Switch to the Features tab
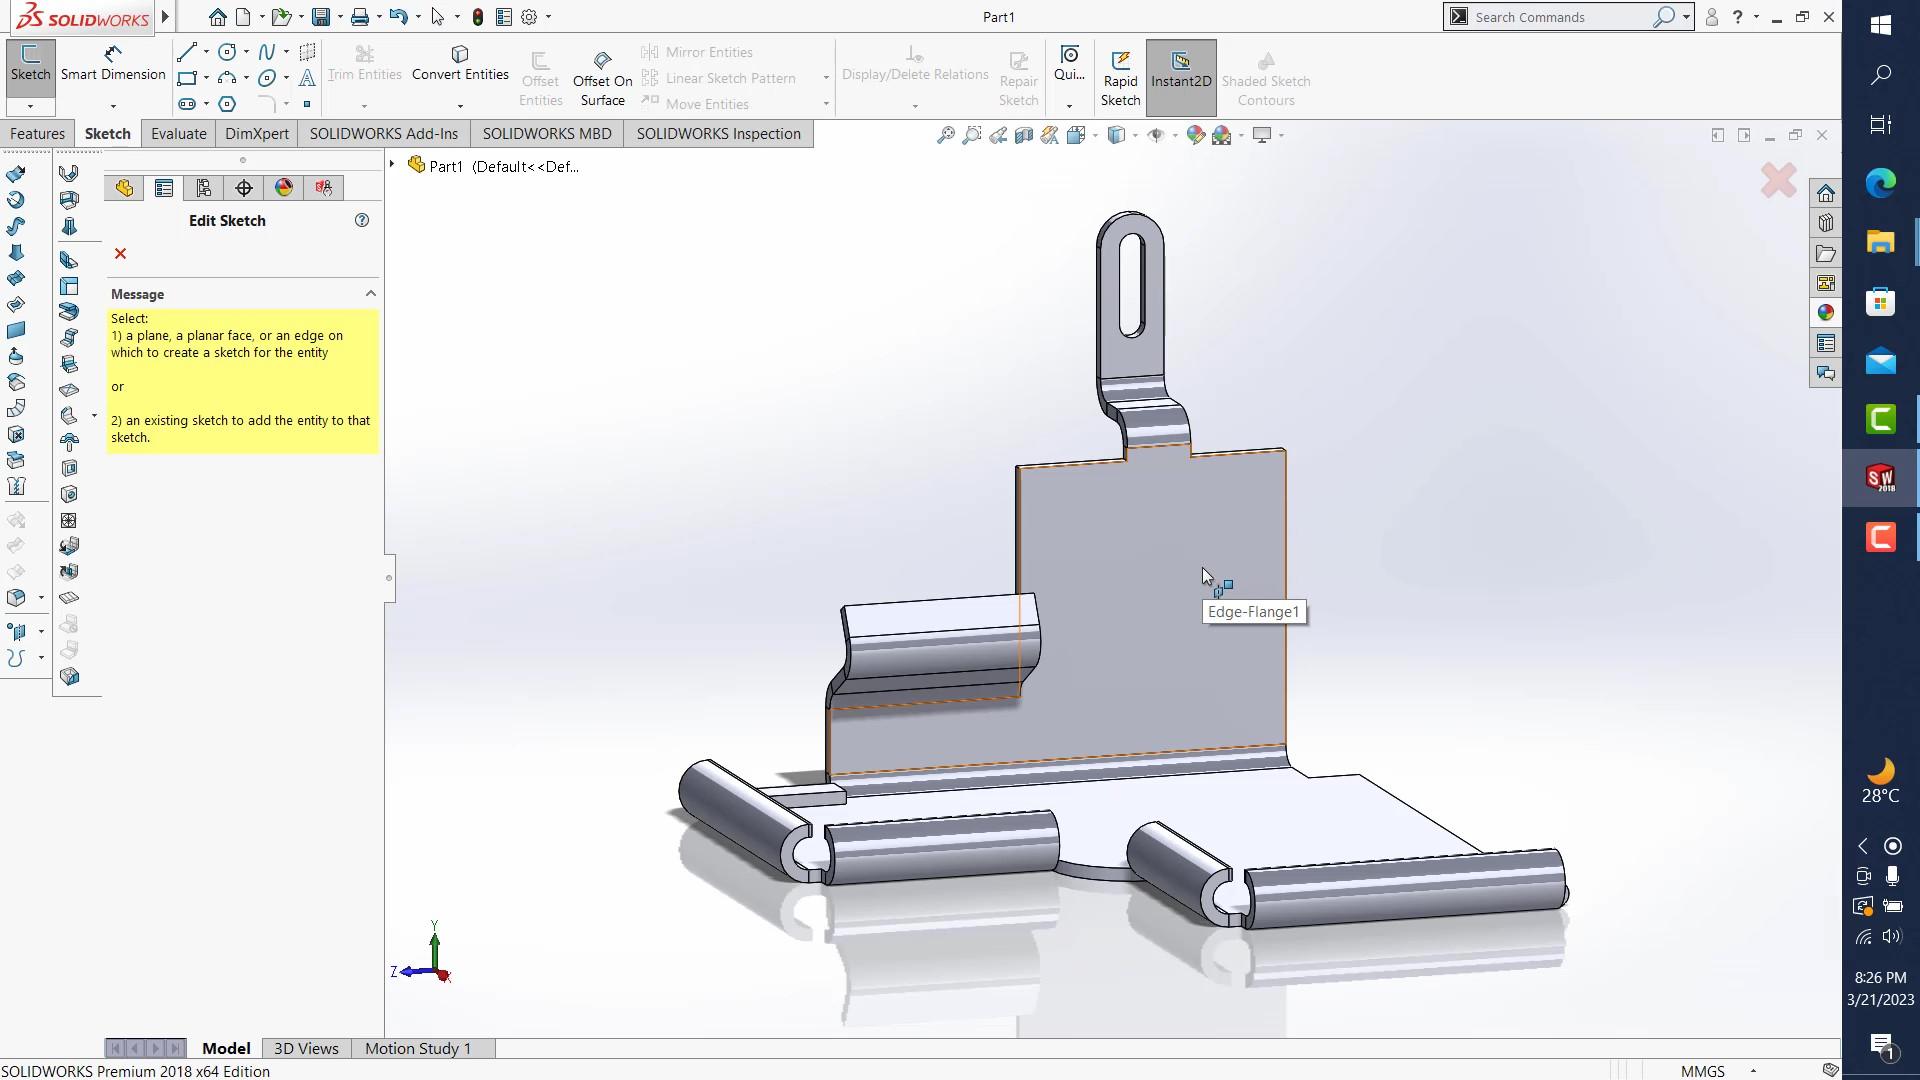The height and width of the screenshot is (1080, 1920). pyautogui.click(x=38, y=134)
